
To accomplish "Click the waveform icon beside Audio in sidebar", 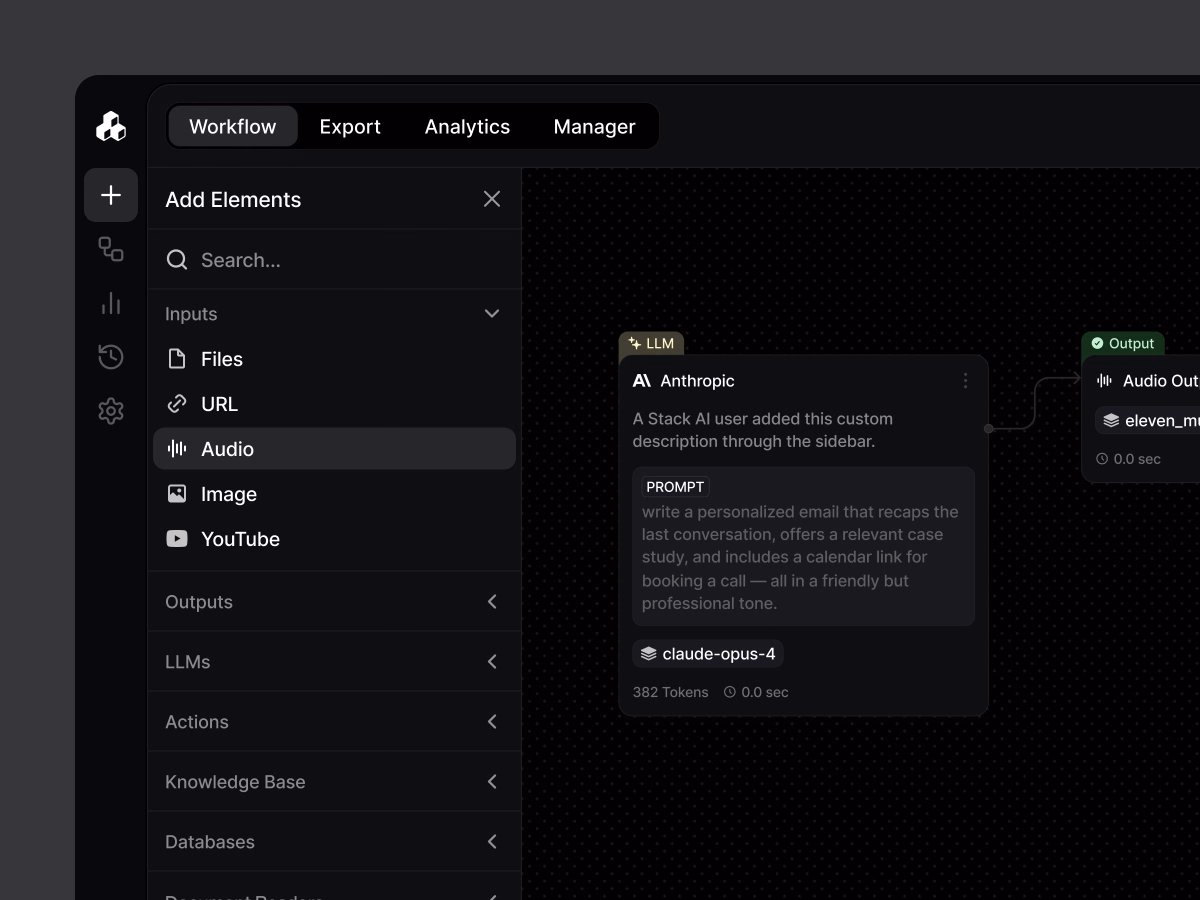I will (x=177, y=449).
